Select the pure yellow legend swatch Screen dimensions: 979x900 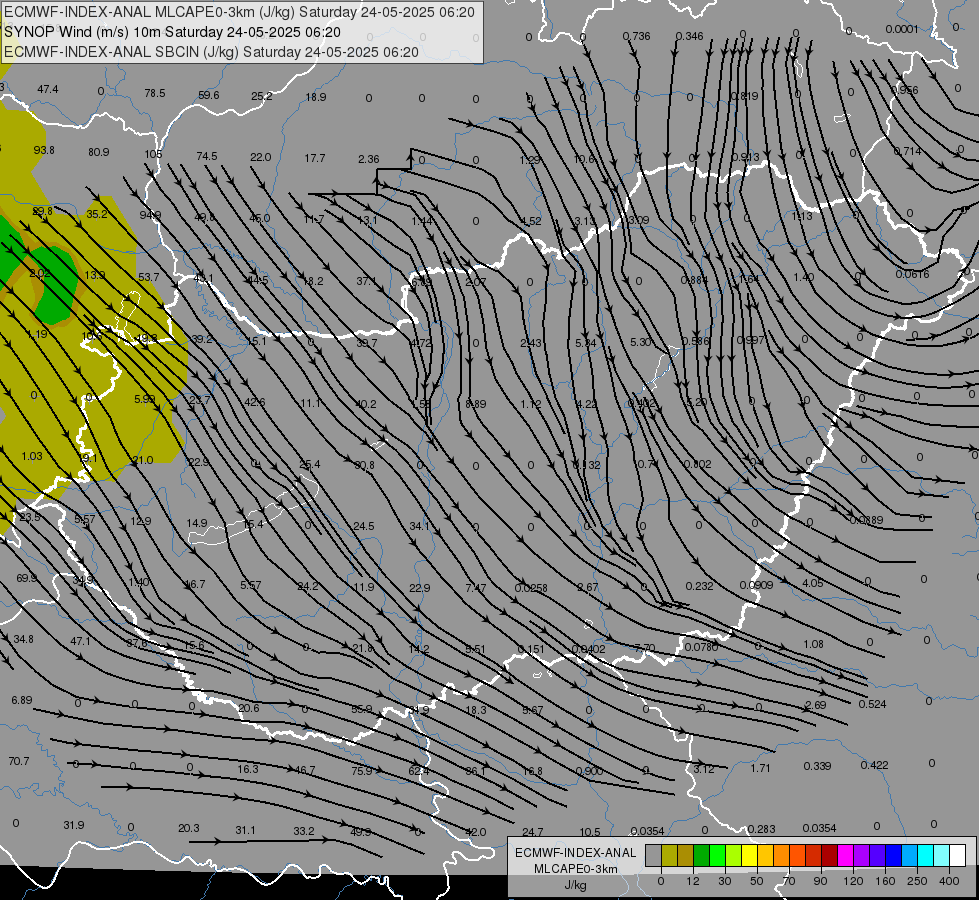(749, 855)
